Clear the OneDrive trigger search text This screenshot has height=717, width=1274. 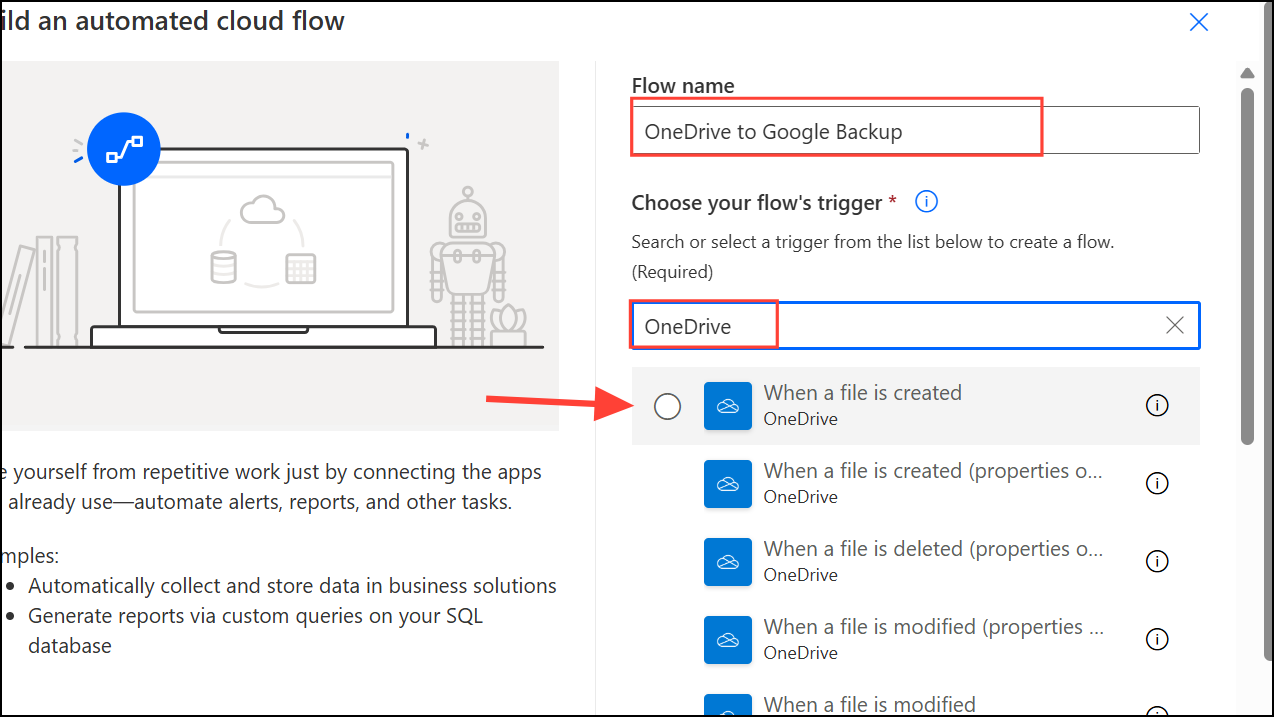pos(1175,326)
